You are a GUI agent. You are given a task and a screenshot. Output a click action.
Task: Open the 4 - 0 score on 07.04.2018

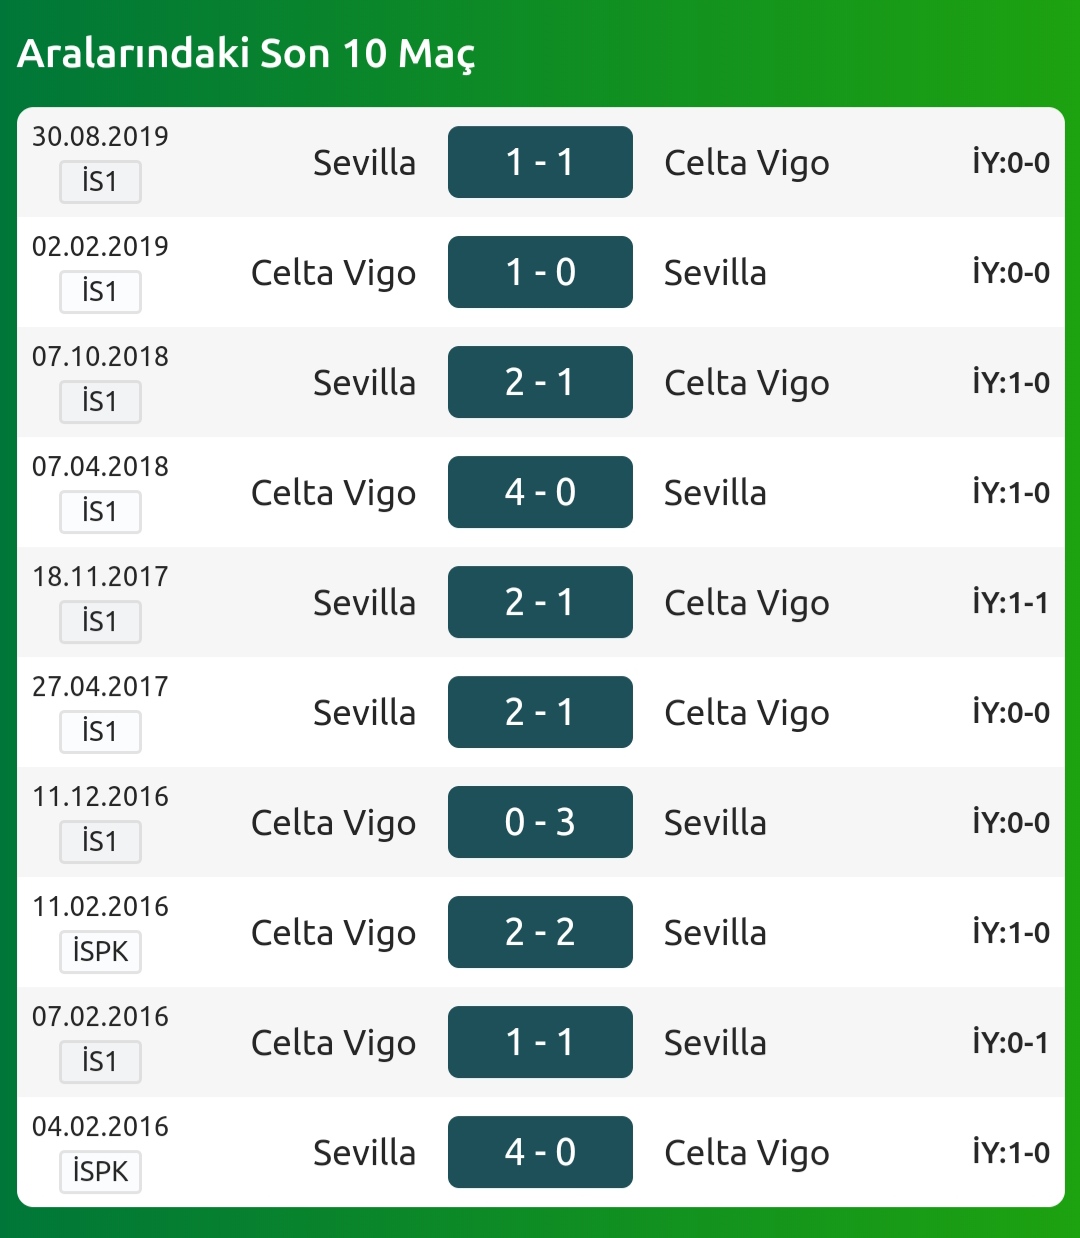pos(540,492)
